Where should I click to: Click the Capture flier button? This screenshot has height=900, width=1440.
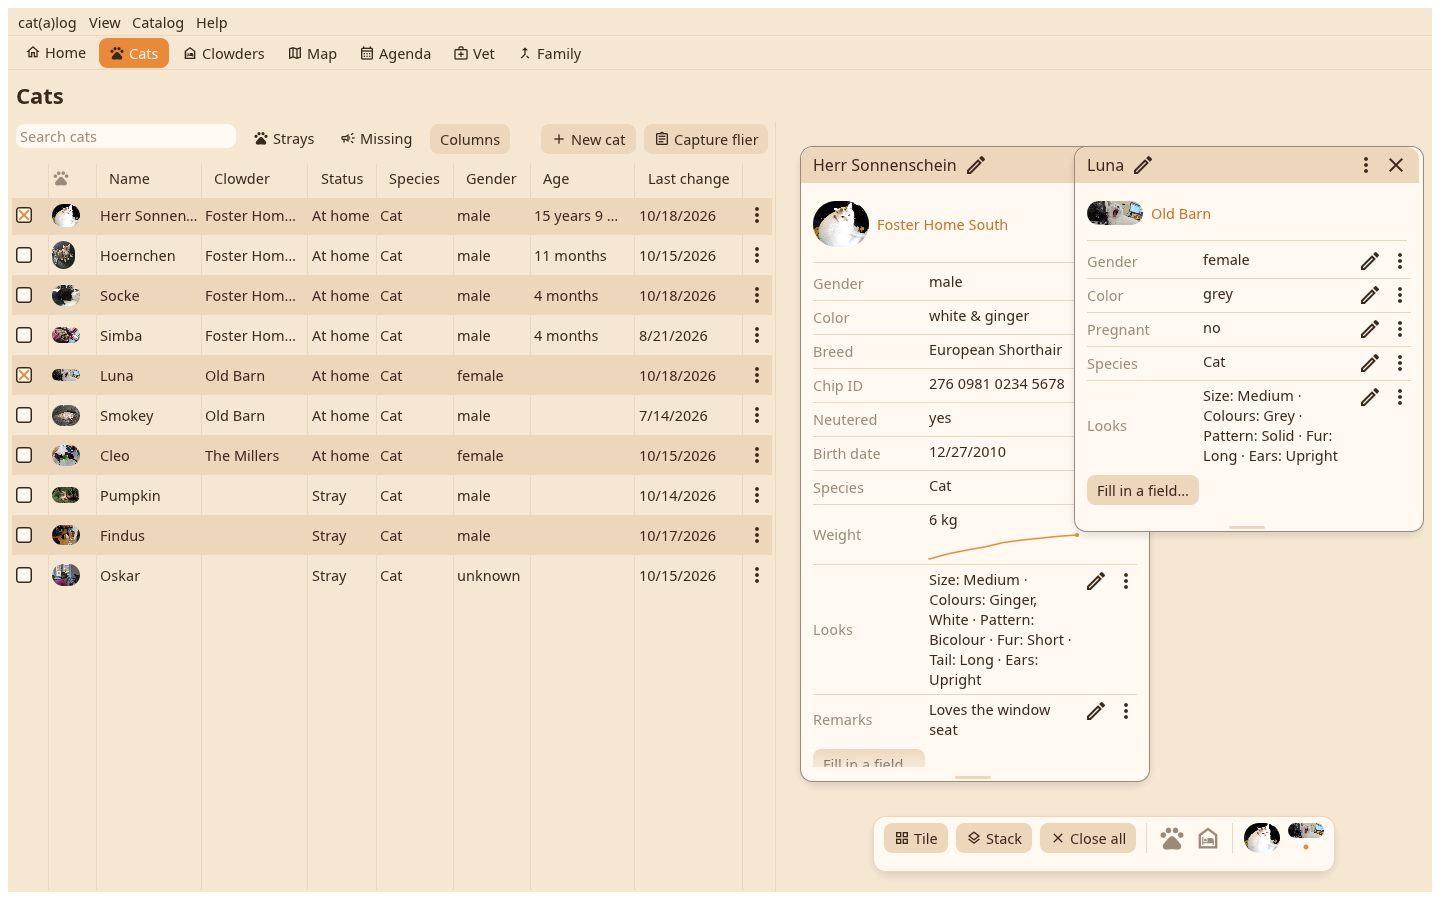coord(706,139)
